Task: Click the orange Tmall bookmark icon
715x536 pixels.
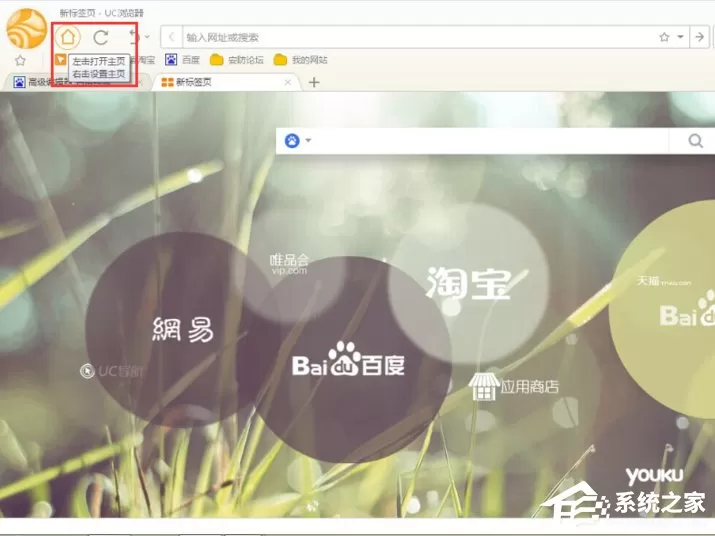Action: (x=61, y=59)
